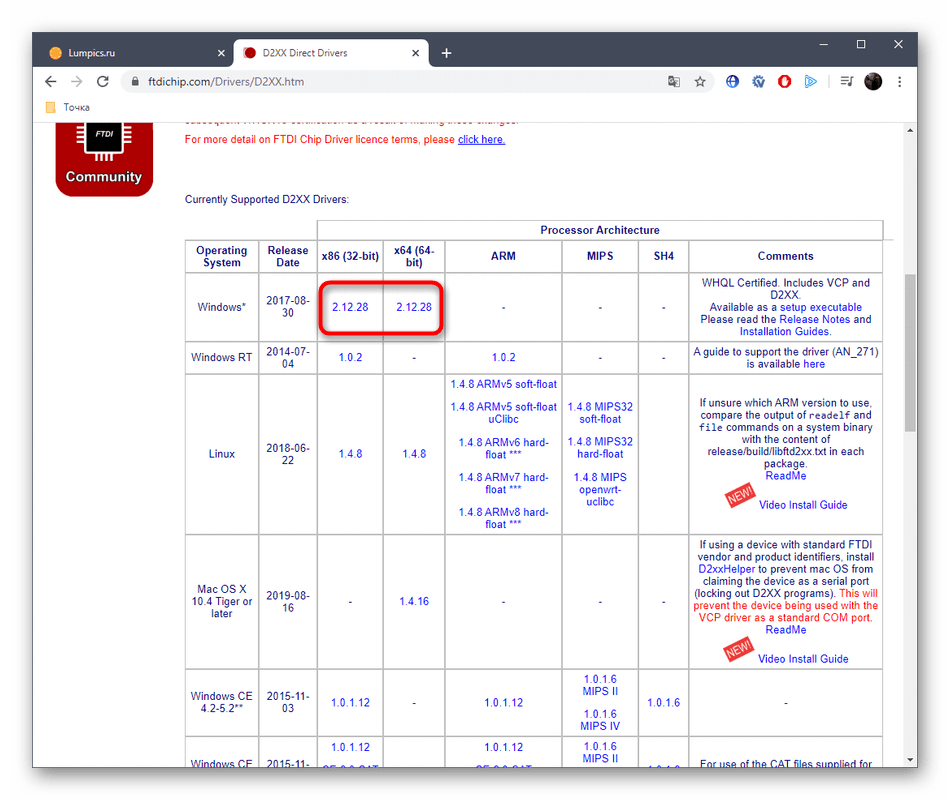Click the address bar URL field
950x800 pixels.
tap(400, 82)
